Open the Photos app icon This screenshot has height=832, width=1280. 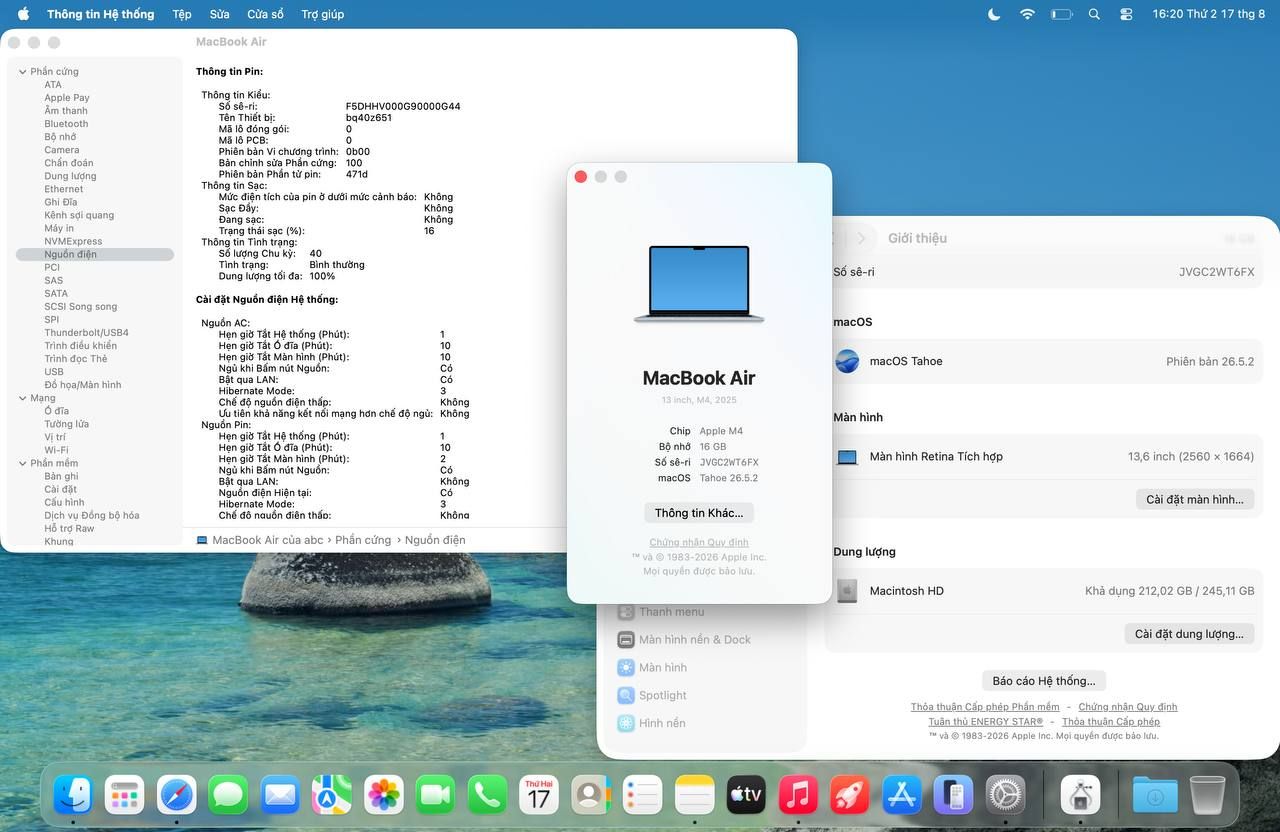tap(384, 796)
